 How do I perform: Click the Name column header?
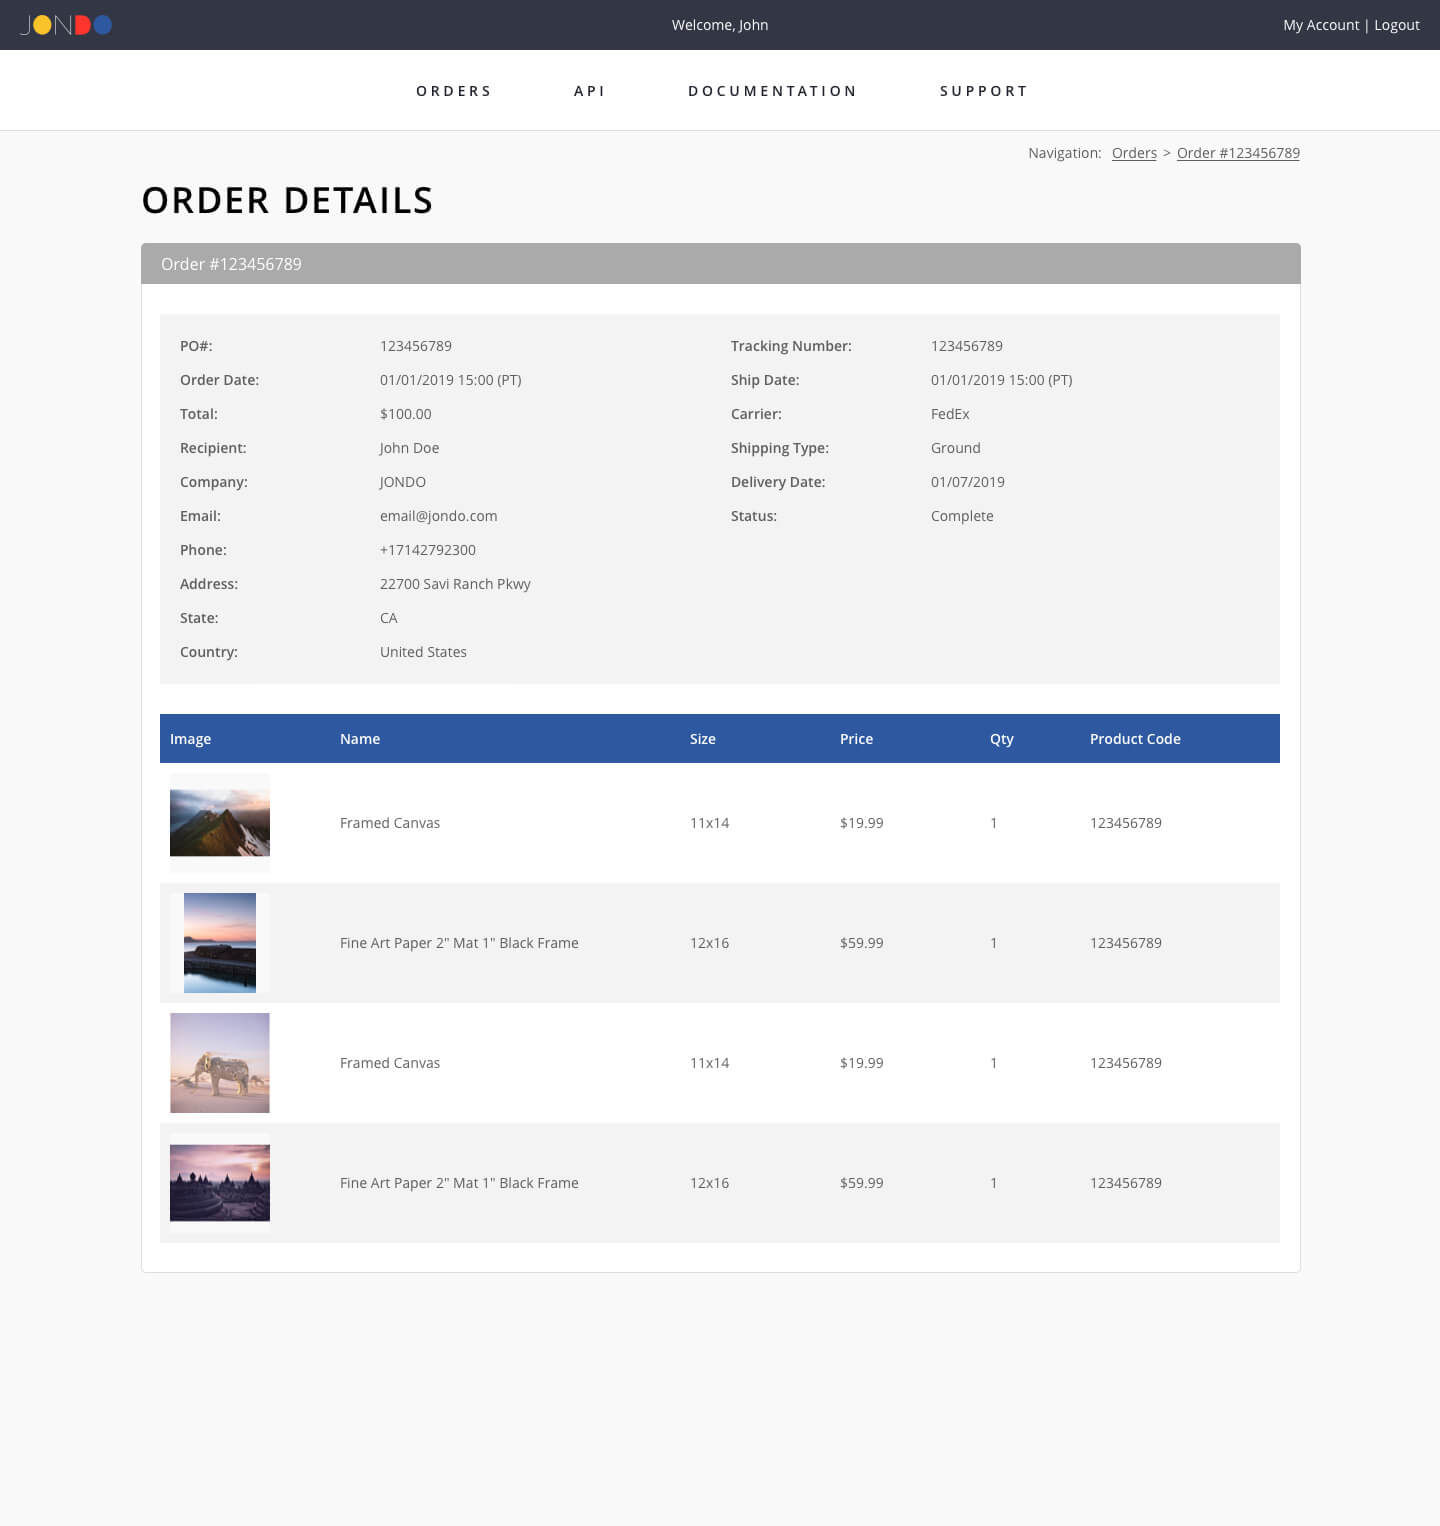[360, 739]
